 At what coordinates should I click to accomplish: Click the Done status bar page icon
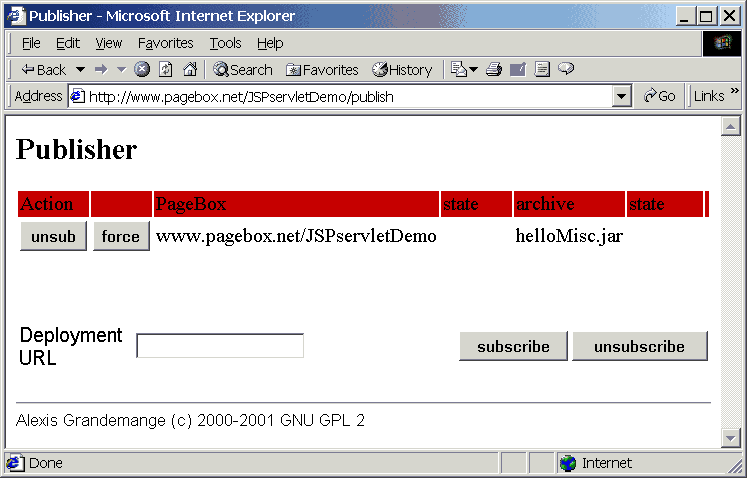pyautogui.click(x=15, y=463)
